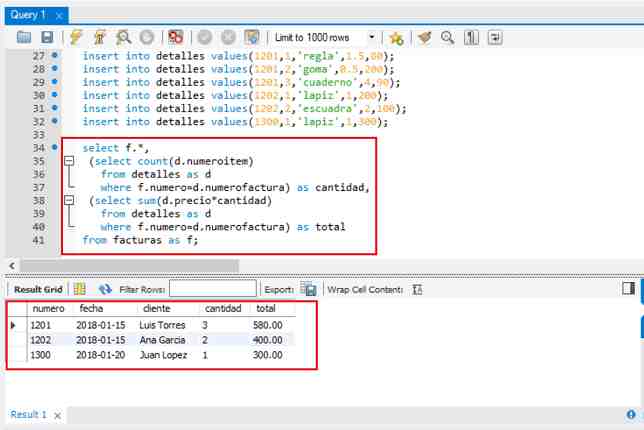Click line 32 insert statement with 'lapiz'
The width and height of the screenshot is (644, 430).
point(235,122)
